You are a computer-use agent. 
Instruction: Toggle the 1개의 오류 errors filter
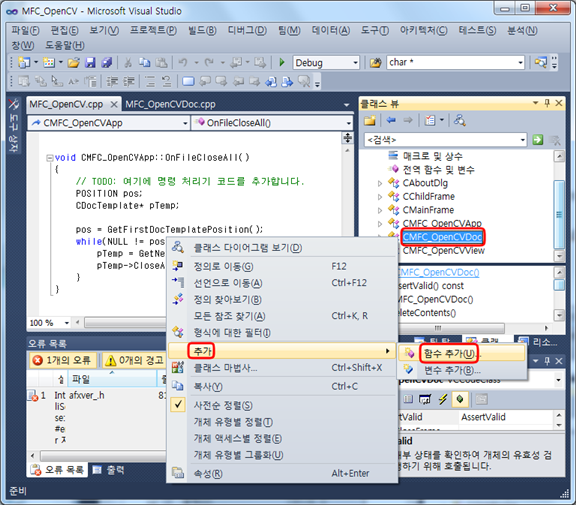point(62,360)
